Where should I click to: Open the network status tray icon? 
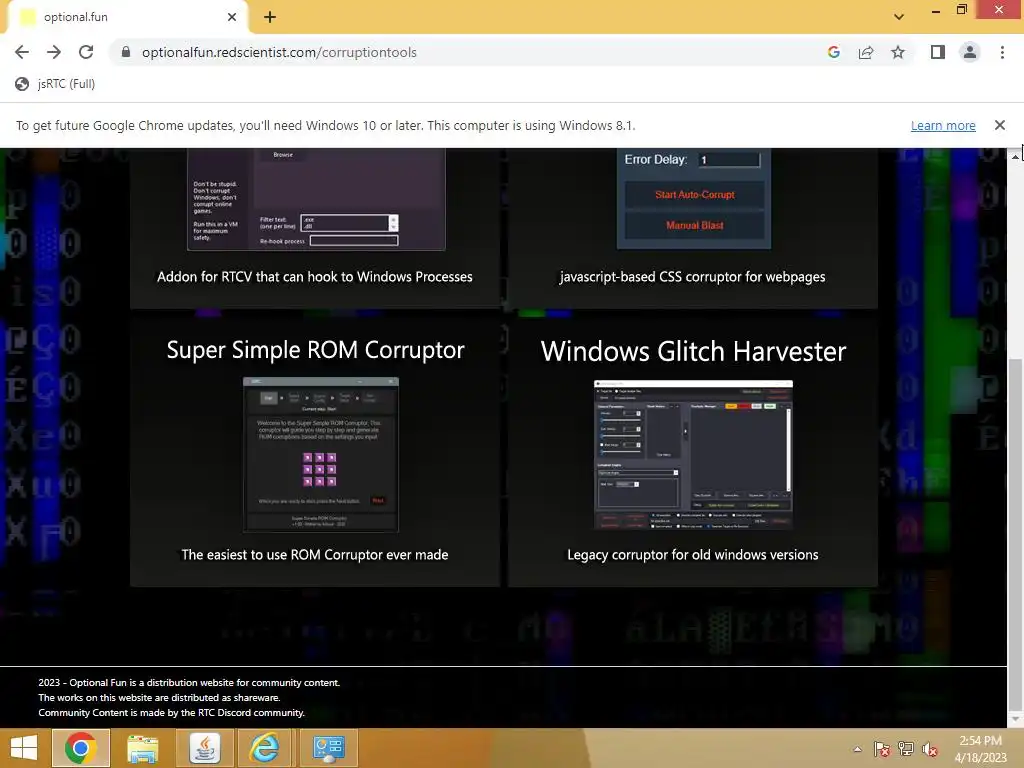point(906,749)
